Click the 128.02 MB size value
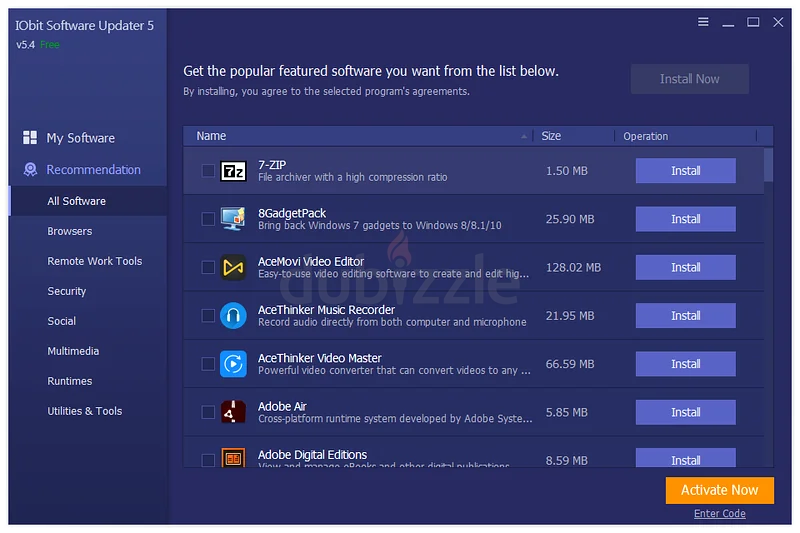Viewport: 800px width, 533px height. point(573,267)
